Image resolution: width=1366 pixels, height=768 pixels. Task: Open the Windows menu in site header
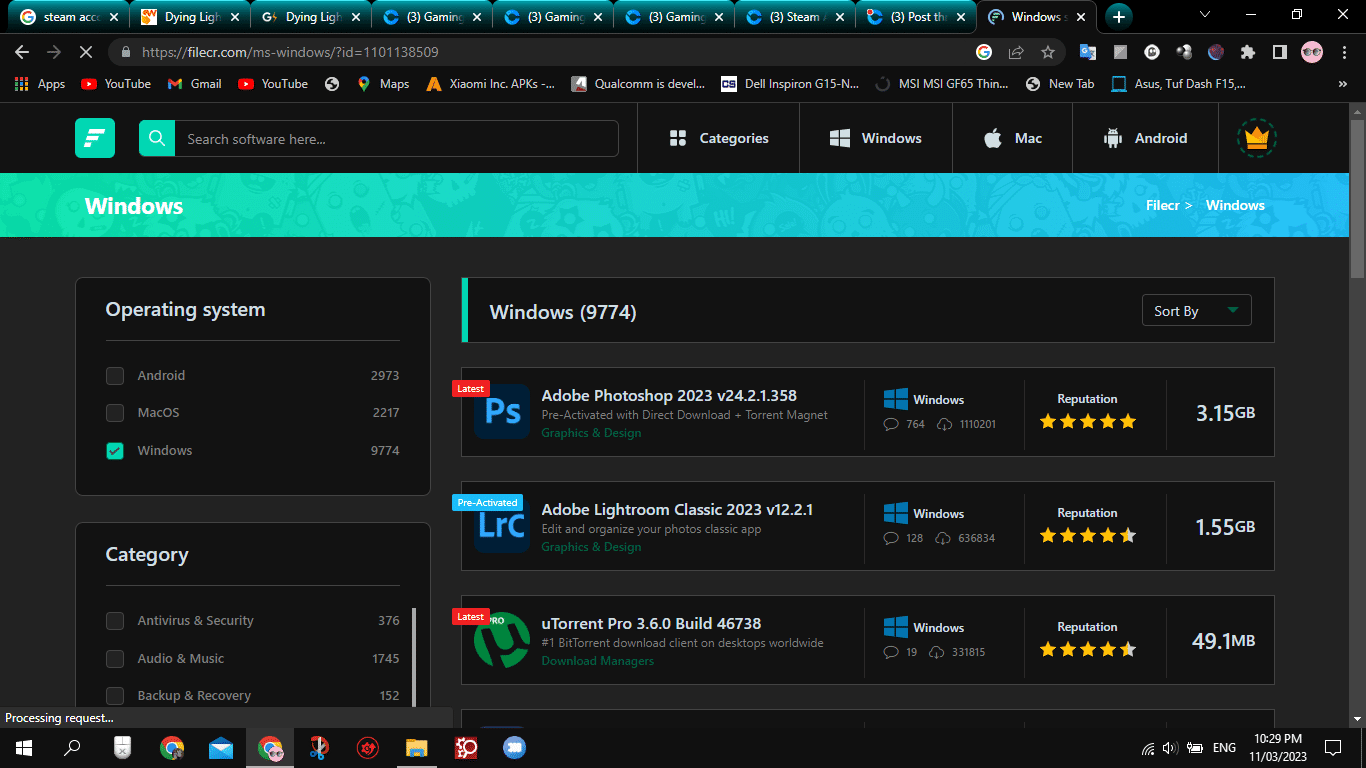pos(876,138)
